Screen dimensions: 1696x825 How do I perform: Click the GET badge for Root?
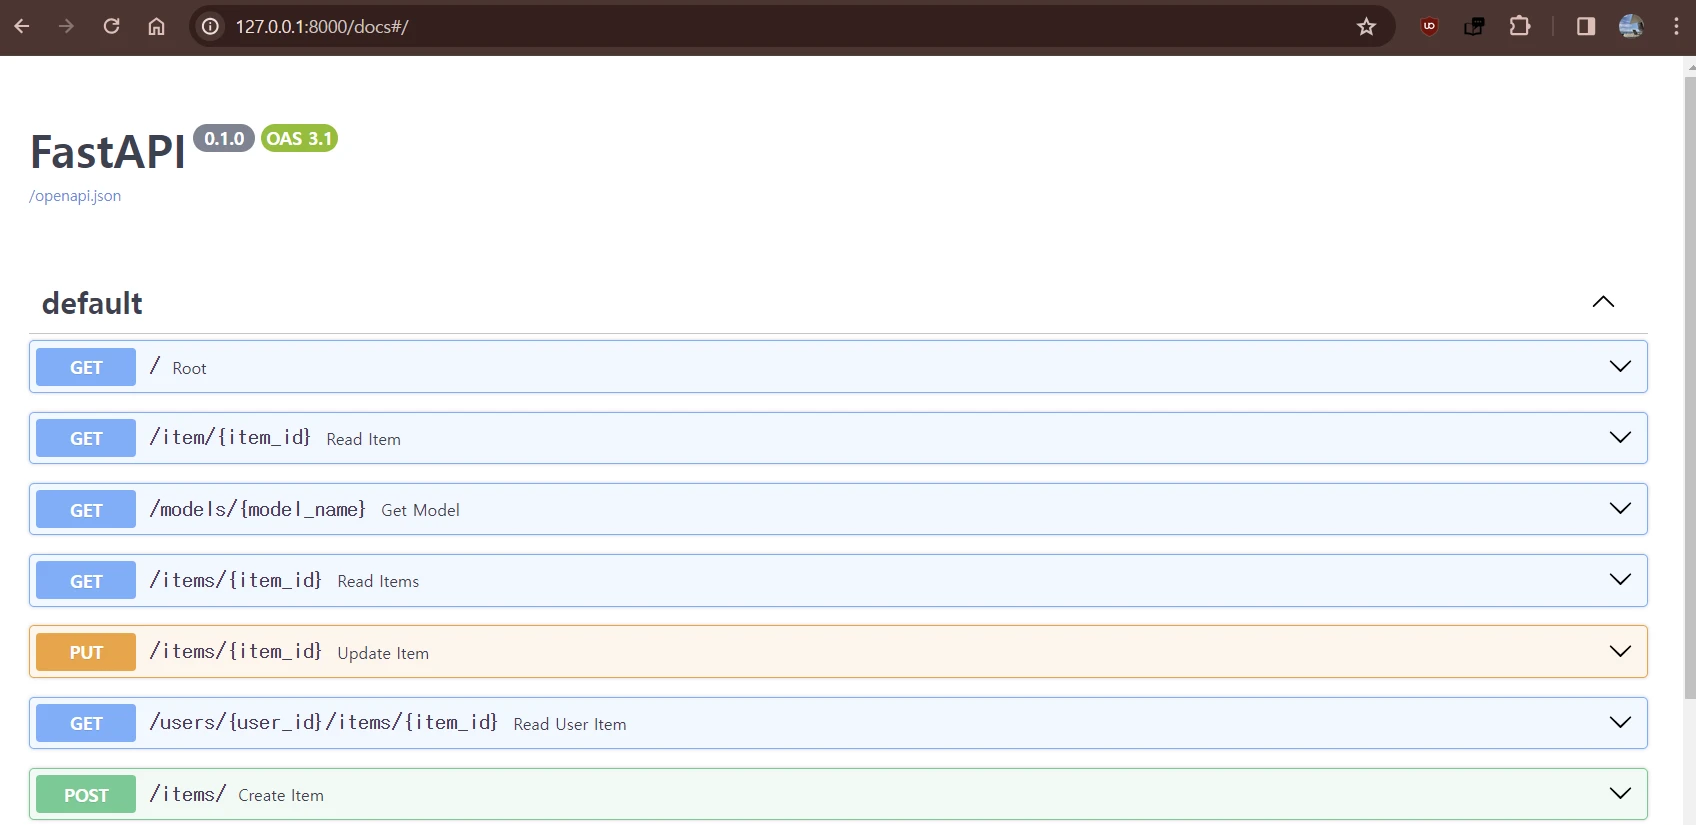tap(86, 367)
